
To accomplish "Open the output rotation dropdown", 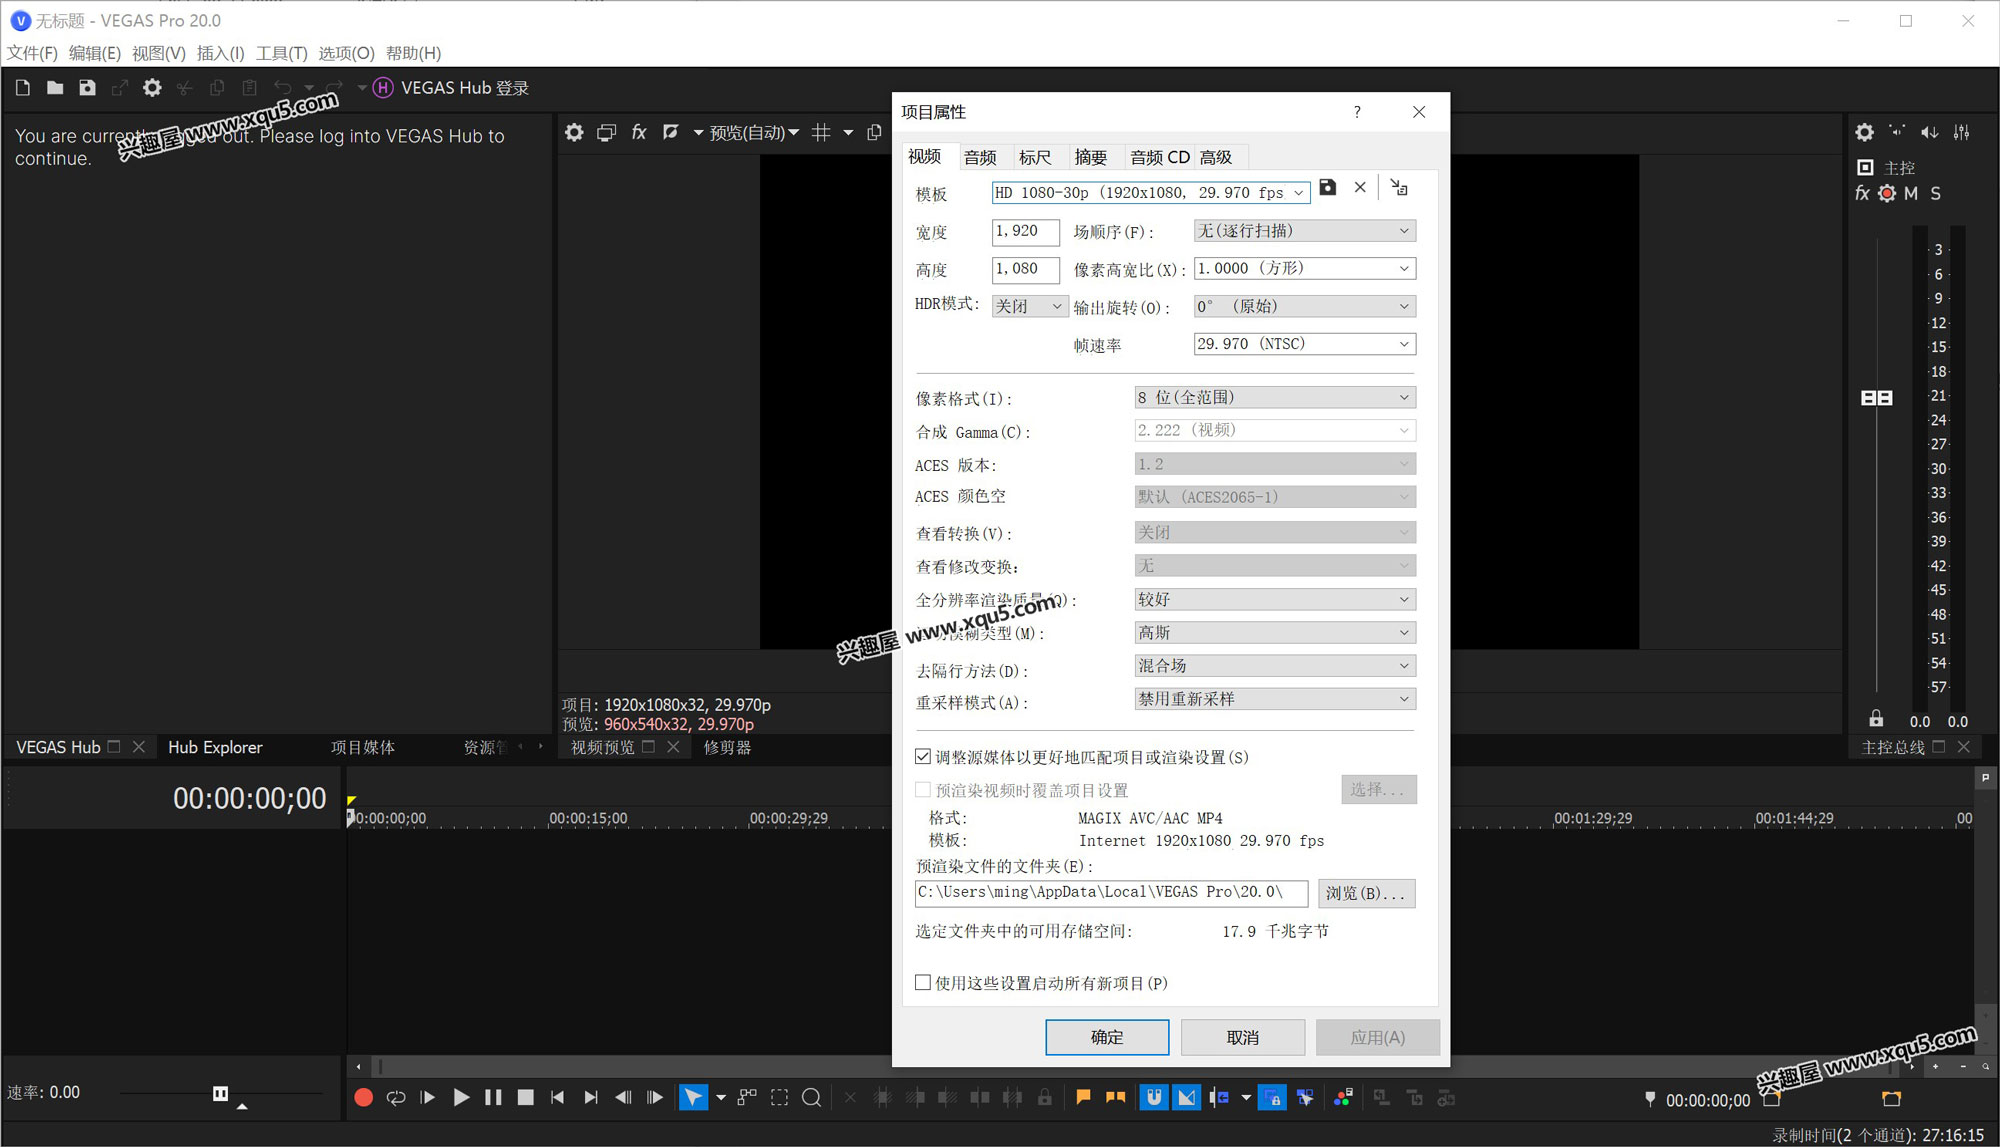I will click(1305, 306).
